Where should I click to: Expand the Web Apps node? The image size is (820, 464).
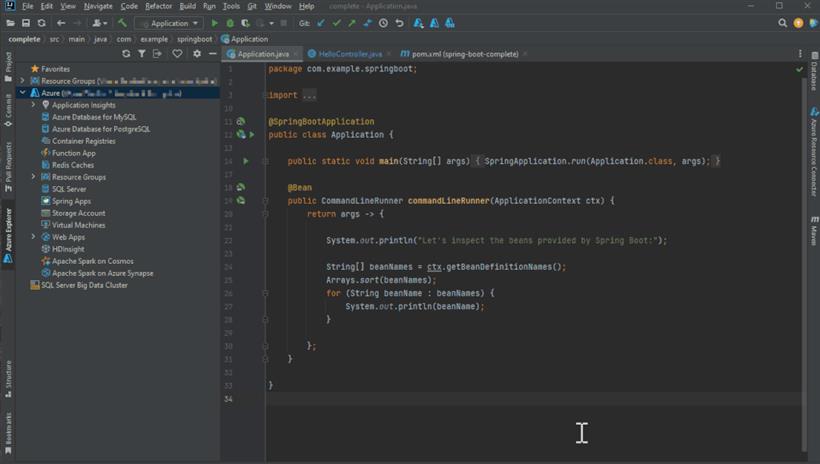pos(33,237)
